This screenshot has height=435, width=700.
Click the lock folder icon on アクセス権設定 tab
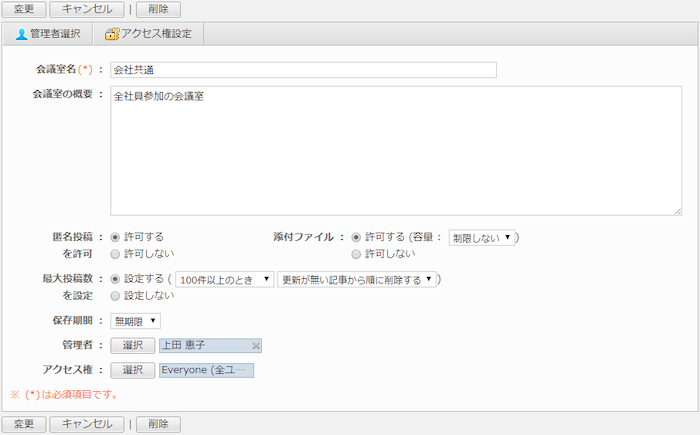(x=111, y=34)
